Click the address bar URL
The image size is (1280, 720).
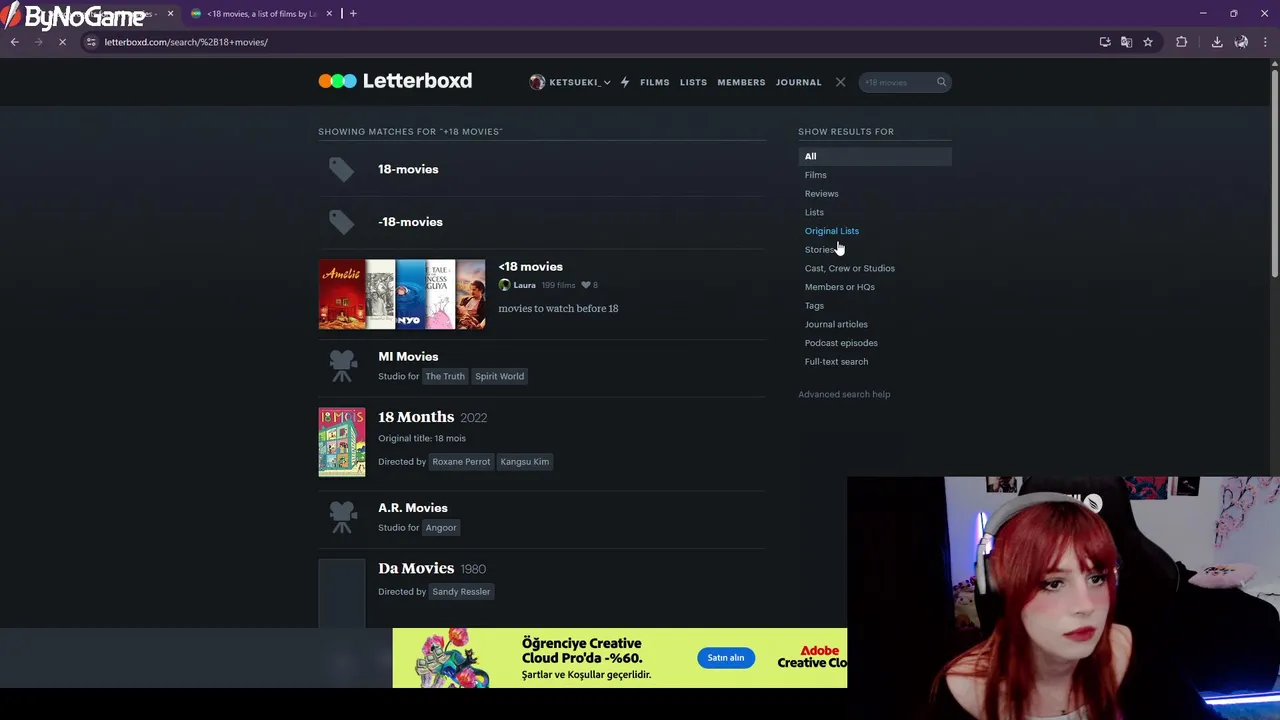pyautogui.click(x=186, y=42)
